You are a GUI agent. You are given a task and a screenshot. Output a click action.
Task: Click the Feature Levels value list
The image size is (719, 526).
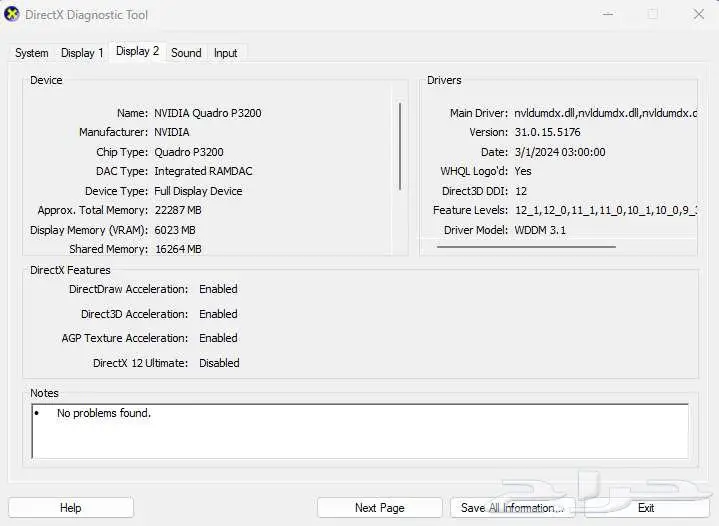[x=606, y=210]
